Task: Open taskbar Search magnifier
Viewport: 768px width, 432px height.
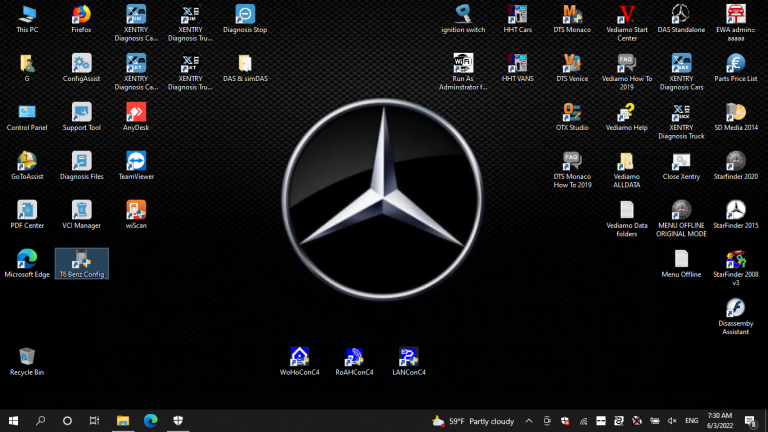Action: coord(40,421)
